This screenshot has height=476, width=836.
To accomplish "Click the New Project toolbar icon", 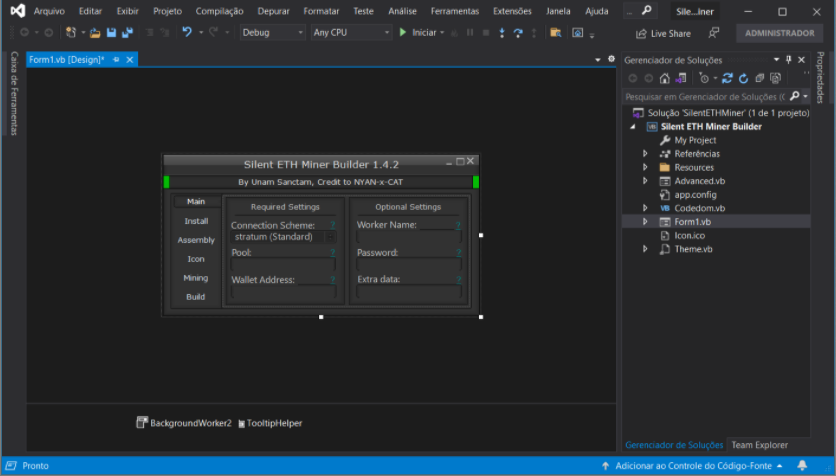I will (70, 33).
